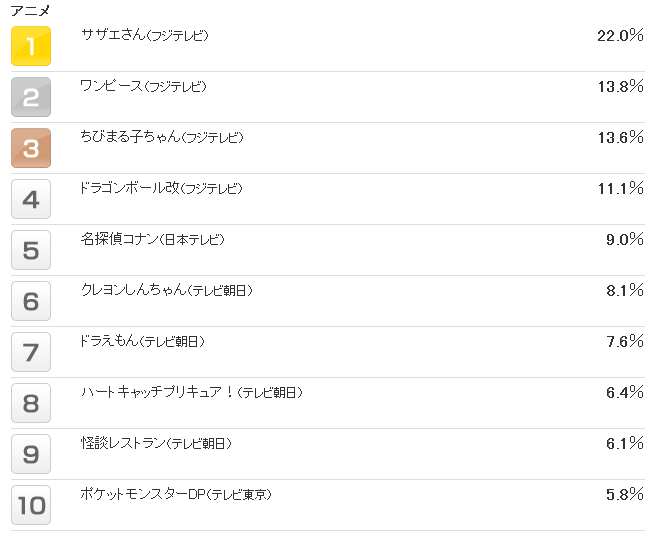Select the rank 4 number icon
This screenshot has width=656, height=539.
coord(30,199)
